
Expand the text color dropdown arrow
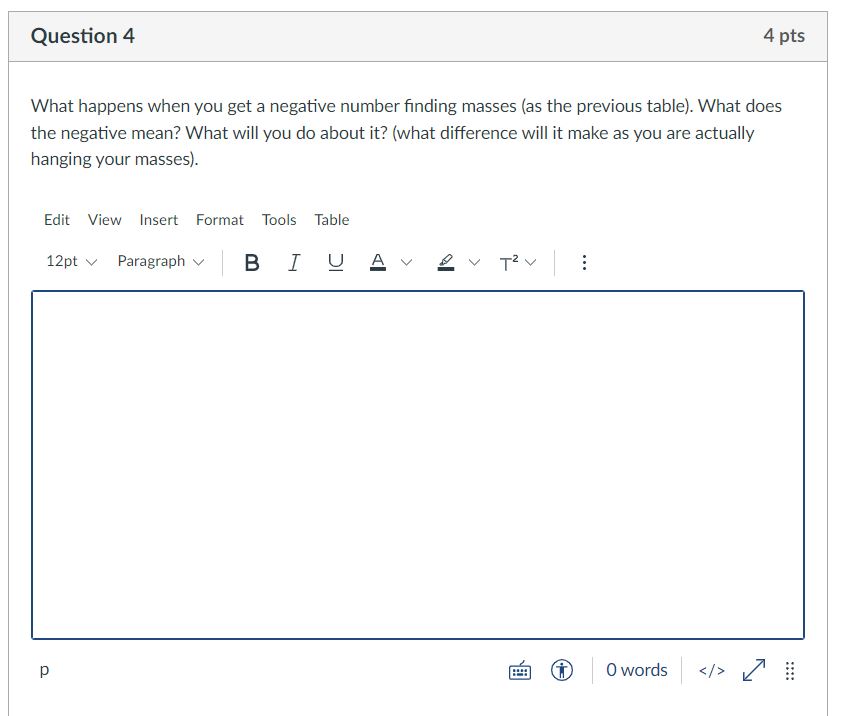pos(406,262)
